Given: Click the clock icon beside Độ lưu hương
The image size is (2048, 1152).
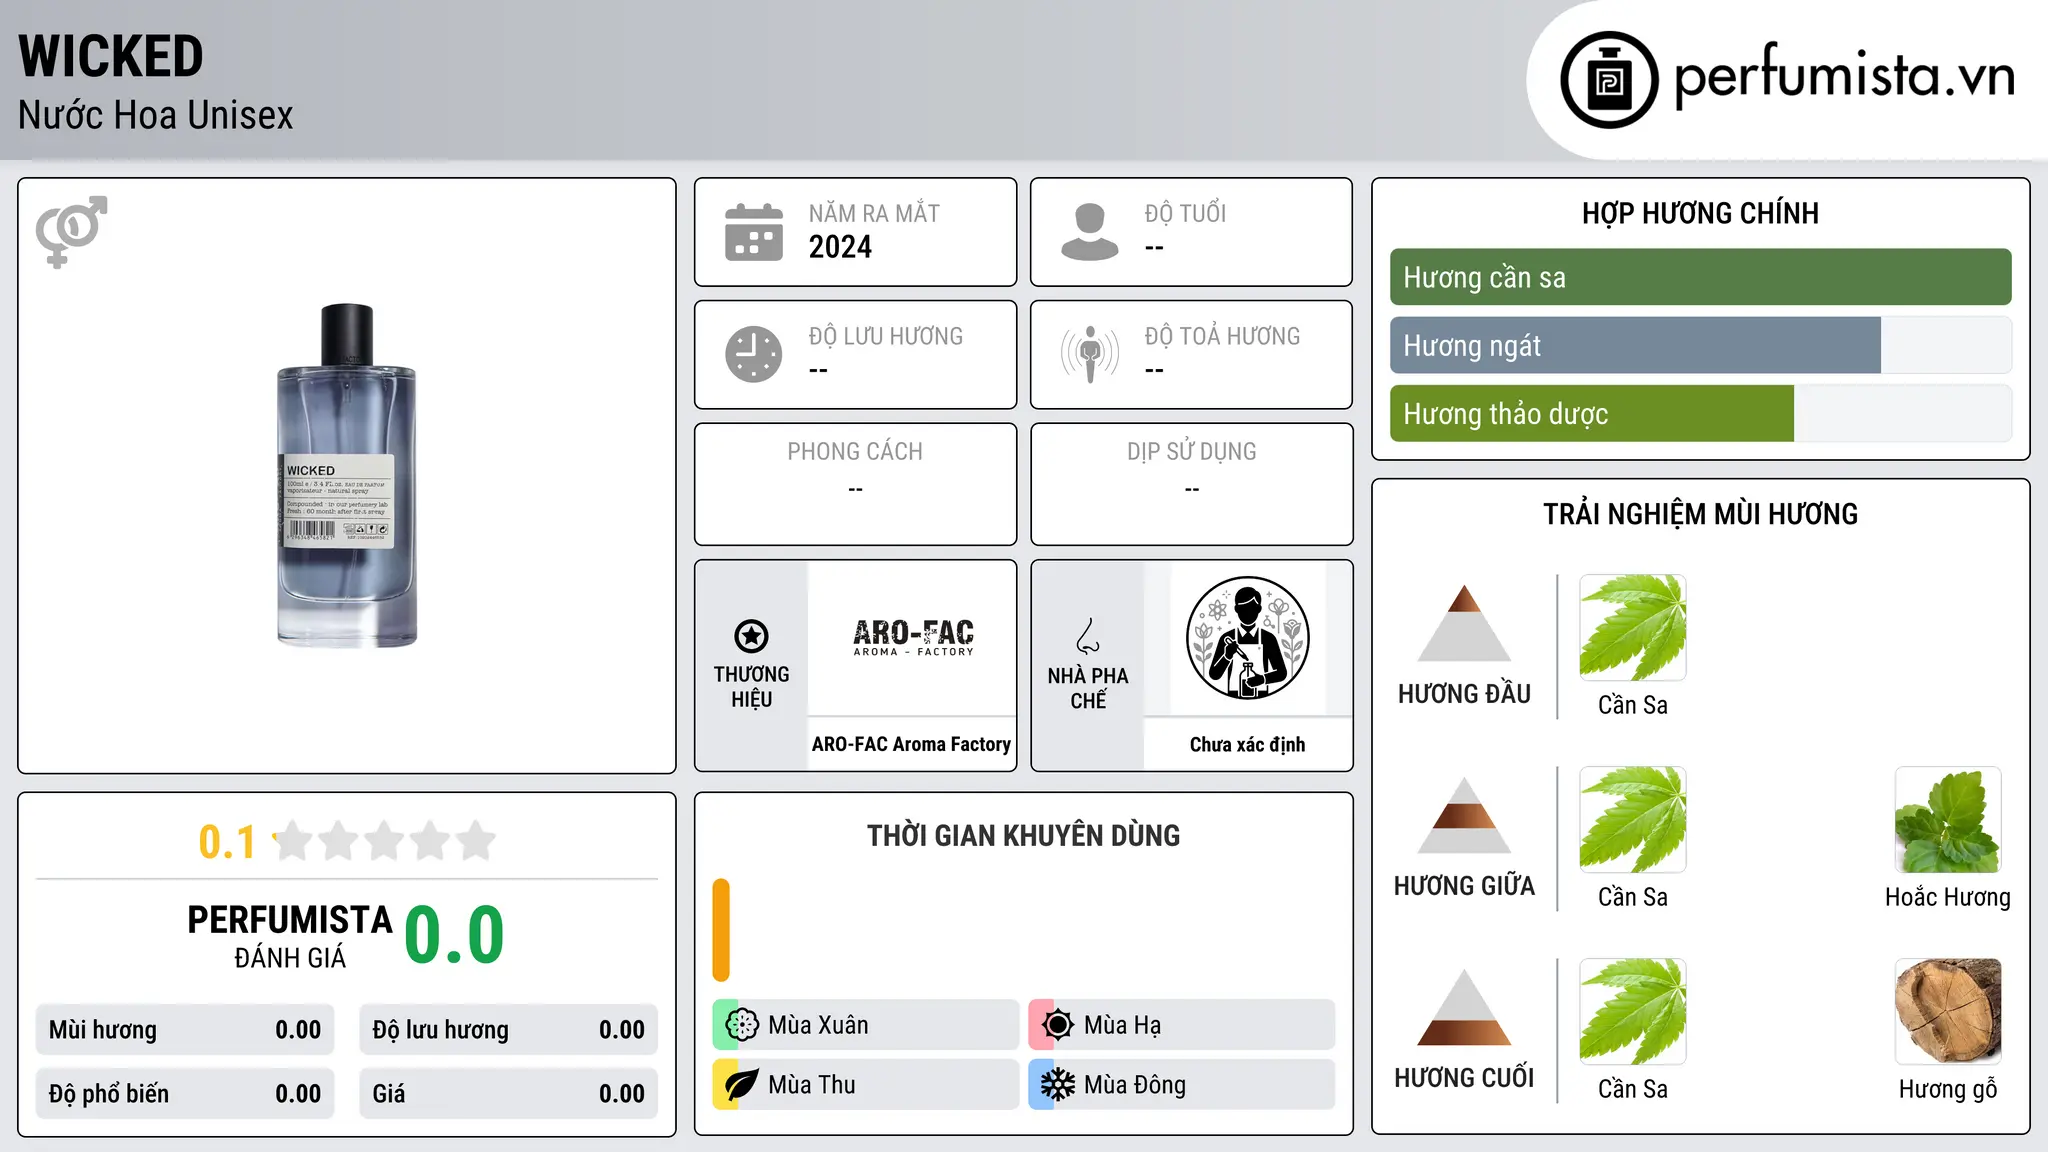Looking at the screenshot, I should (x=753, y=354).
